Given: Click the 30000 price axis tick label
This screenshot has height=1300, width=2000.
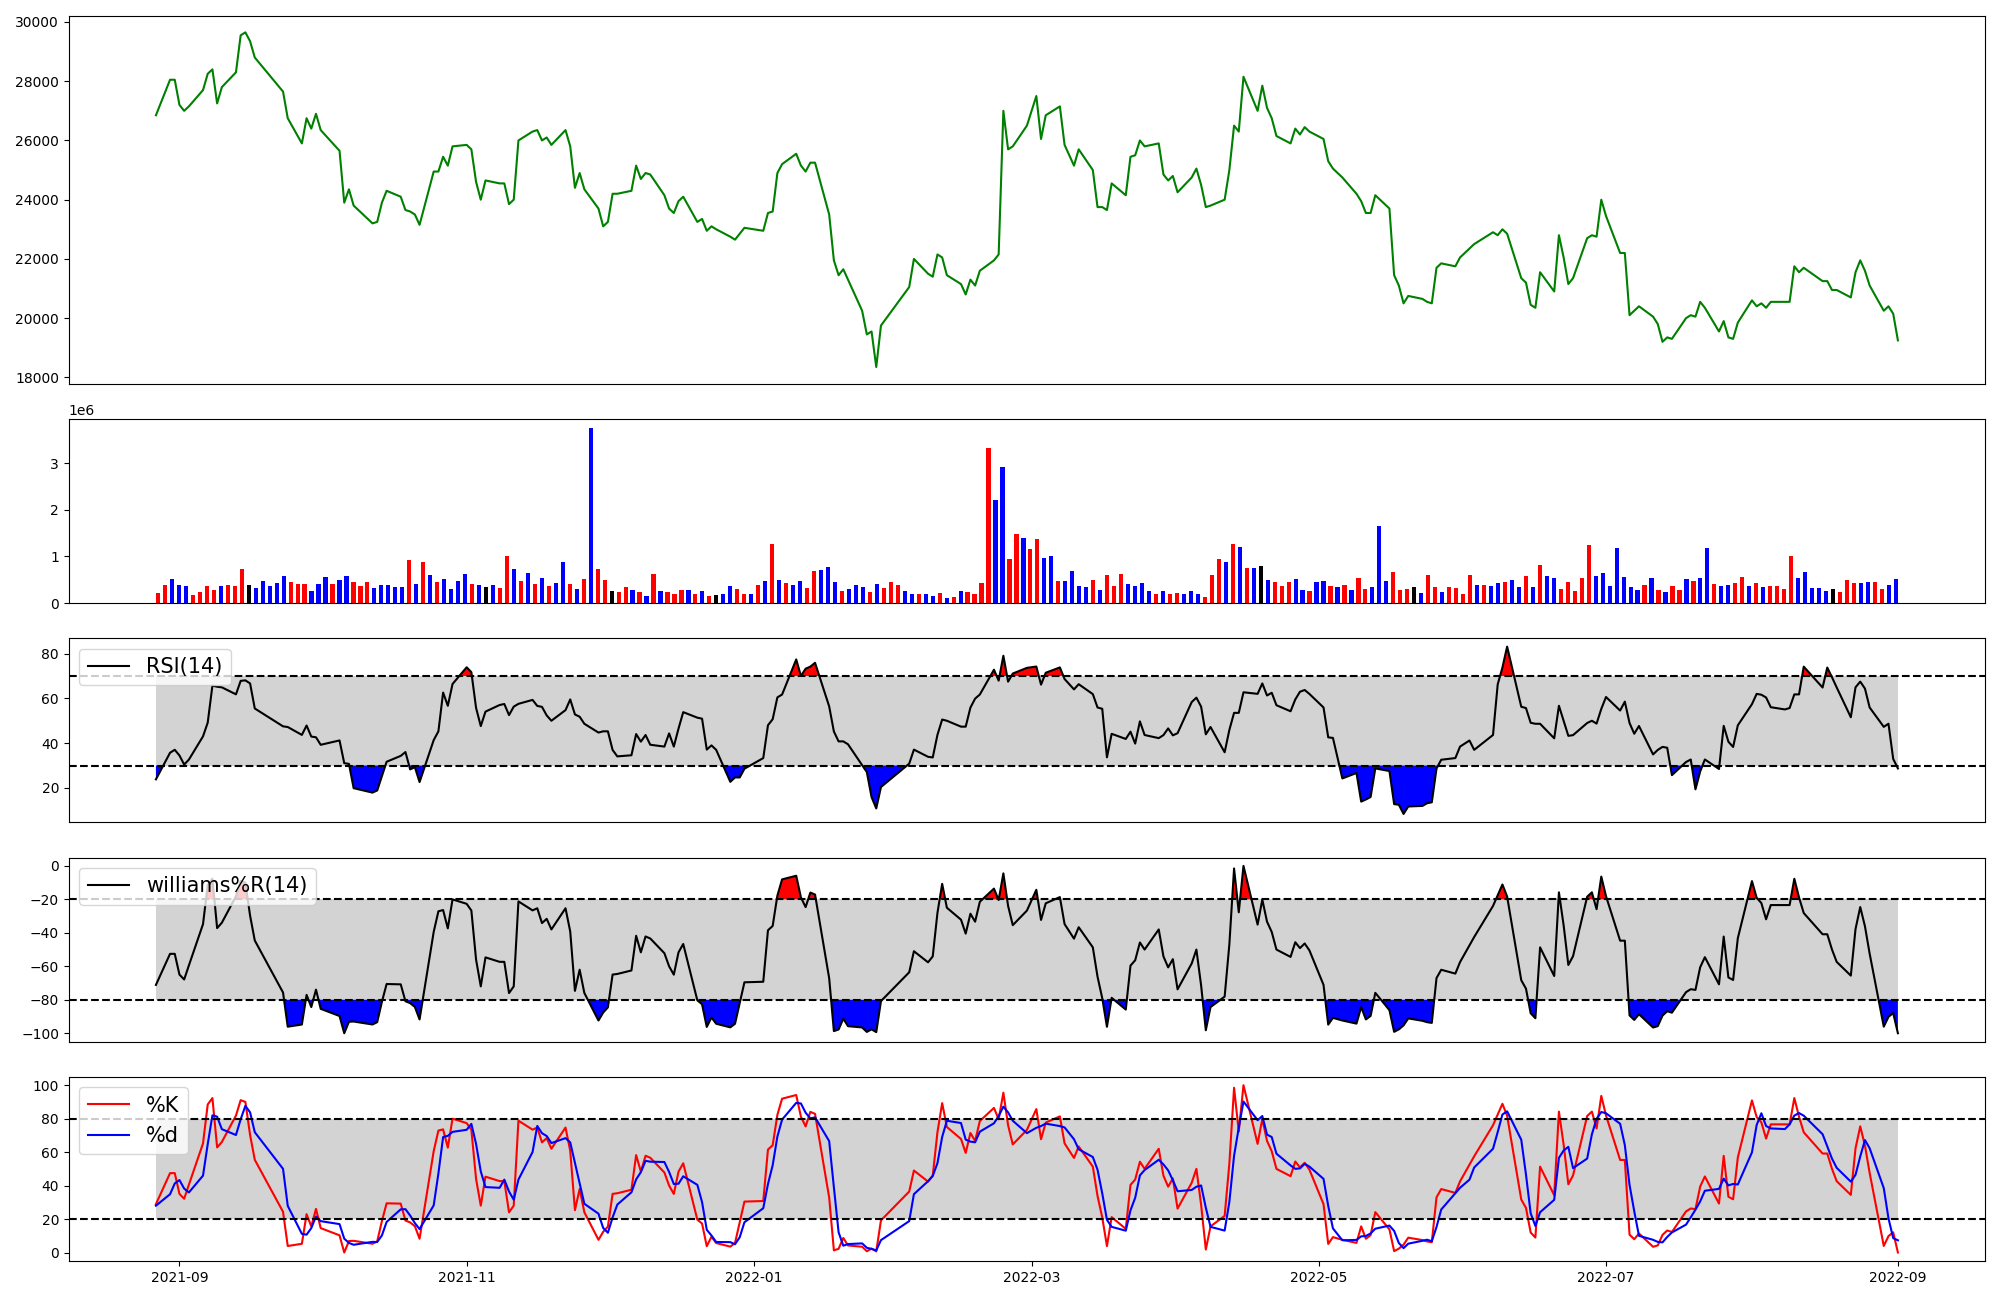Looking at the screenshot, I should pos(36,22).
